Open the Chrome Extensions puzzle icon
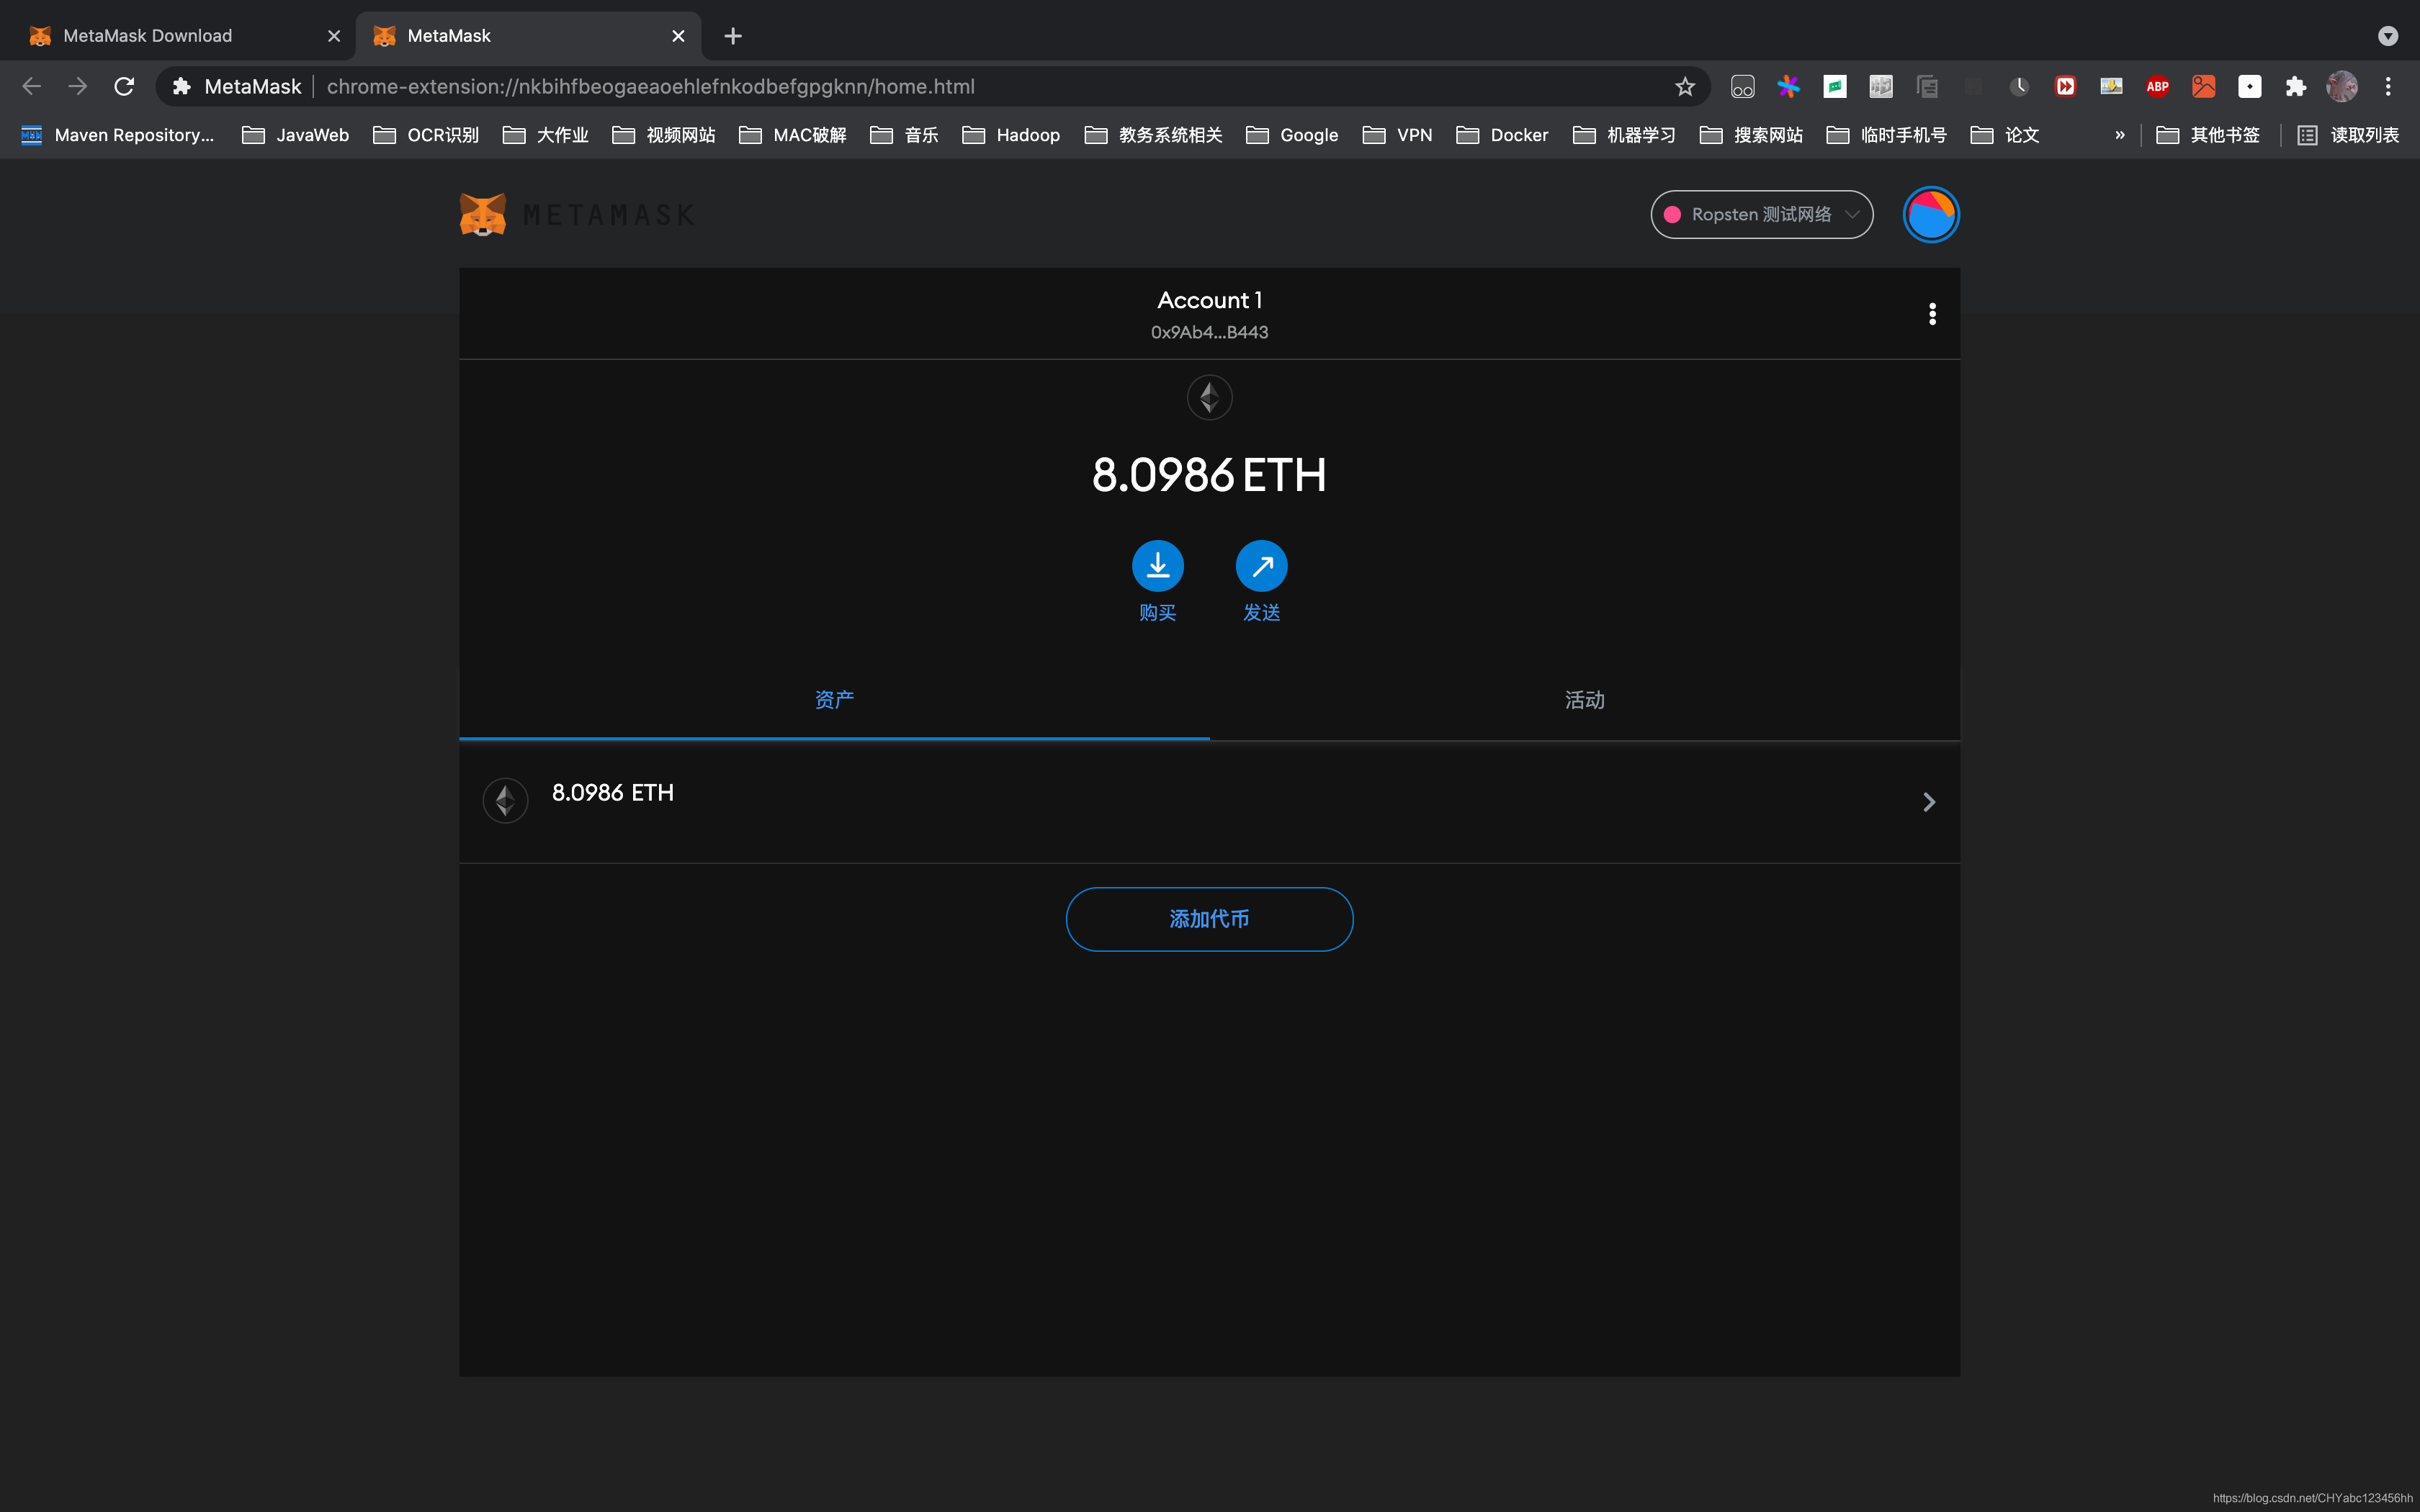The width and height of the screenshot is (2420, 1512). pos(2295,87)
